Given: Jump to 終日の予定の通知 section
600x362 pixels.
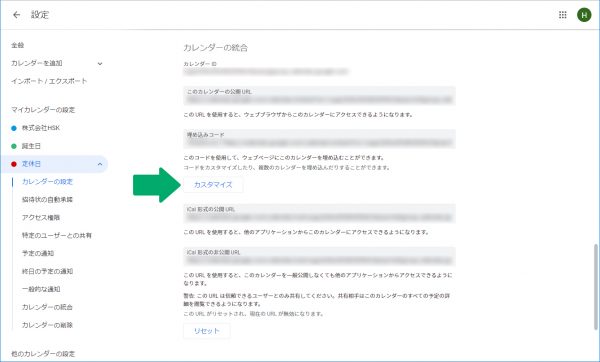Looking at the screenshot, I should (47, 271).
